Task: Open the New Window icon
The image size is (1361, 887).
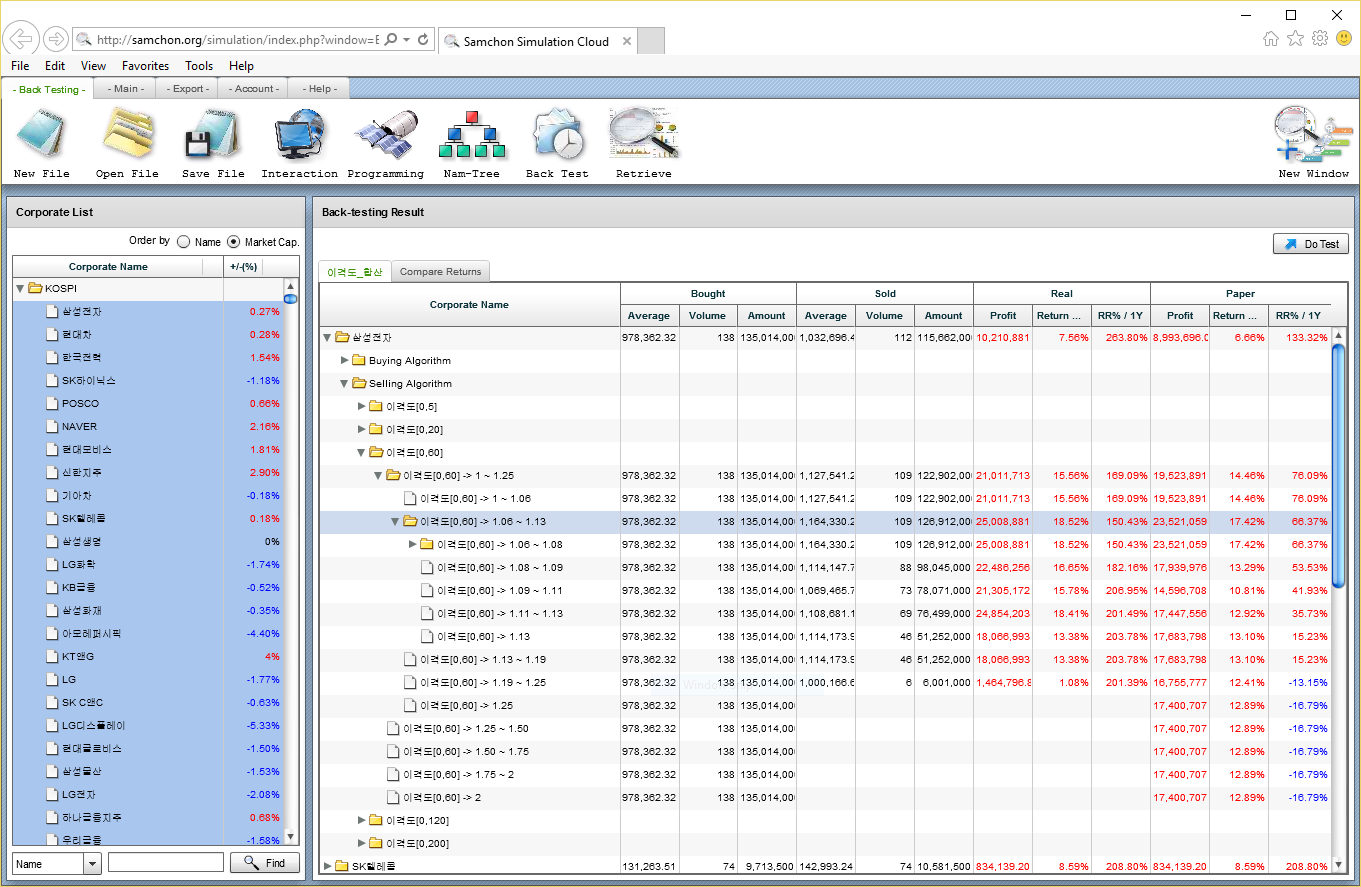Action: click(1313, 135)
